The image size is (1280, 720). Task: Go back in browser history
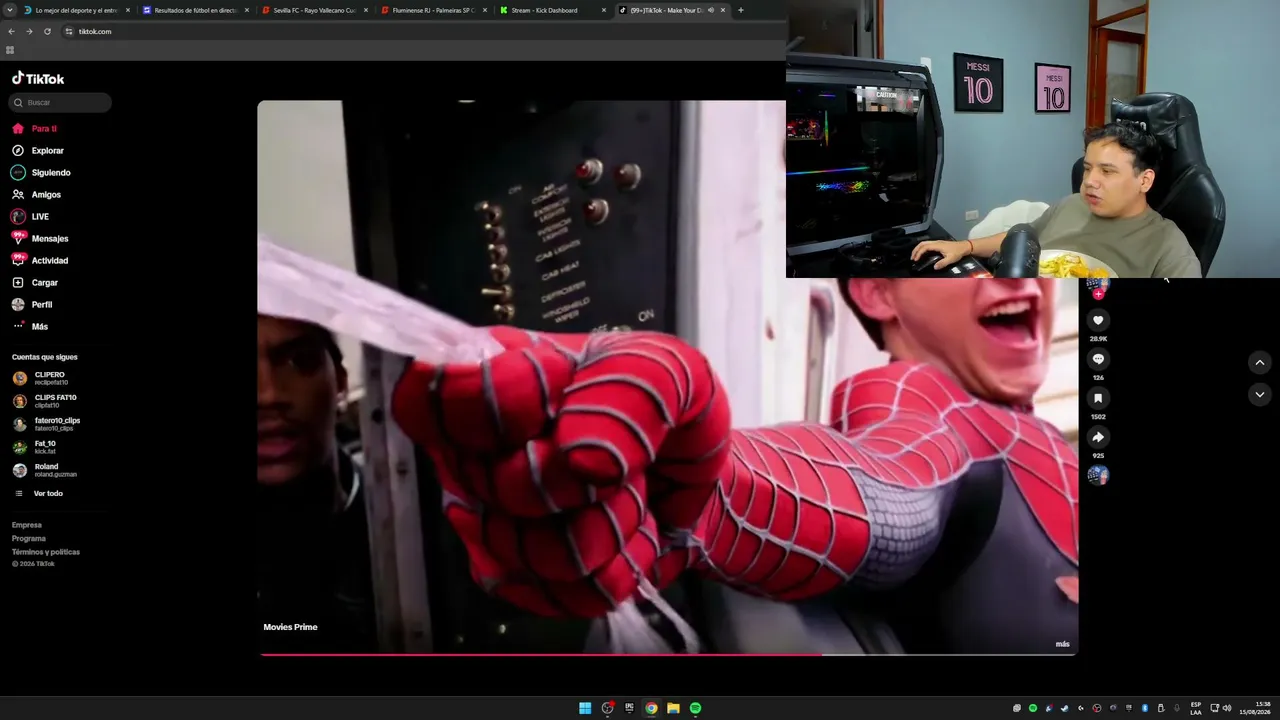pos(11,32)
